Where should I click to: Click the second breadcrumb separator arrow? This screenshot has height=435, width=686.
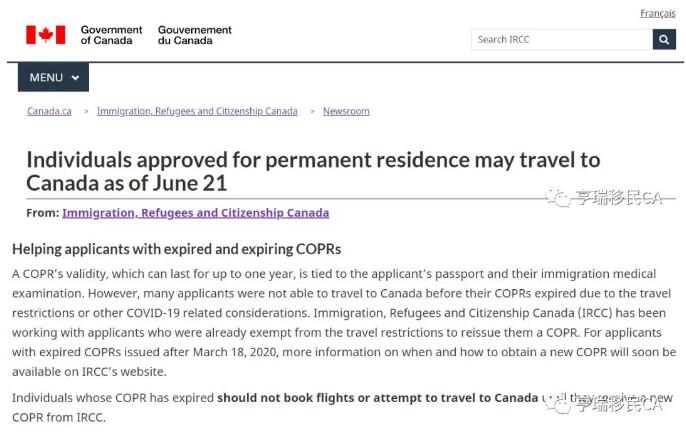click(x=312, y=111)
